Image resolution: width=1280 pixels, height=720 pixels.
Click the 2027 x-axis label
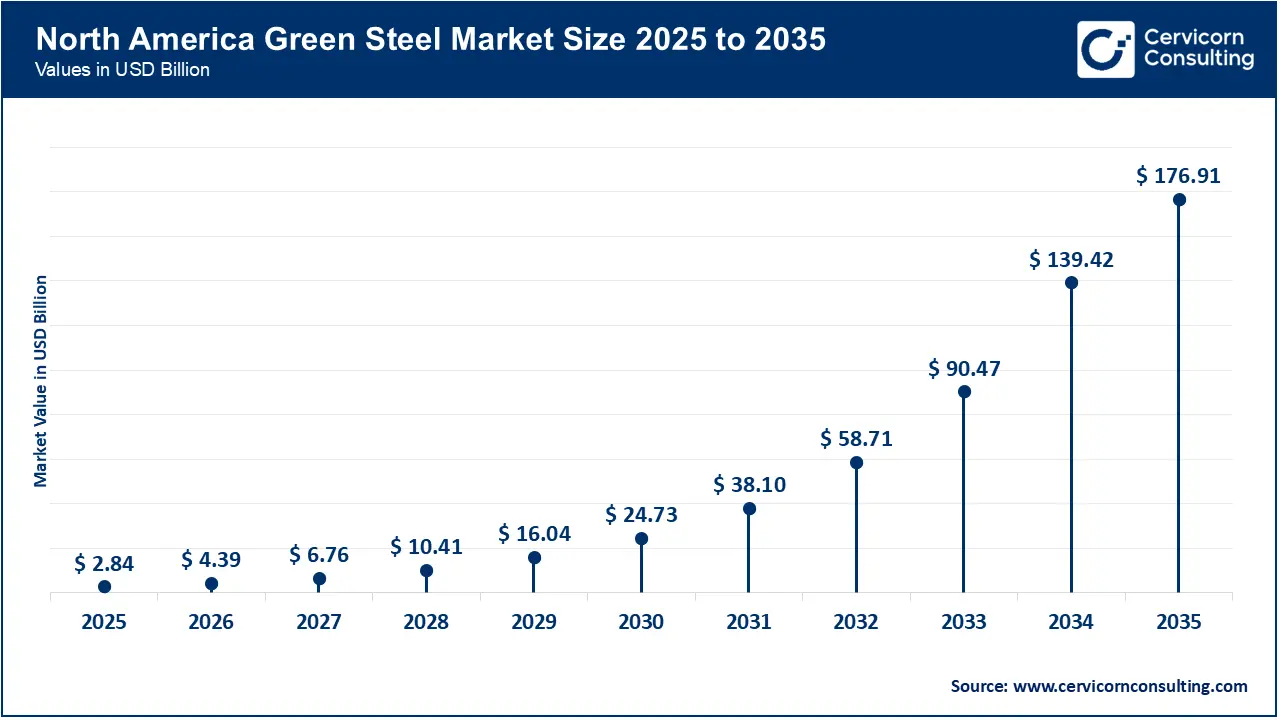tap(319, 622)
